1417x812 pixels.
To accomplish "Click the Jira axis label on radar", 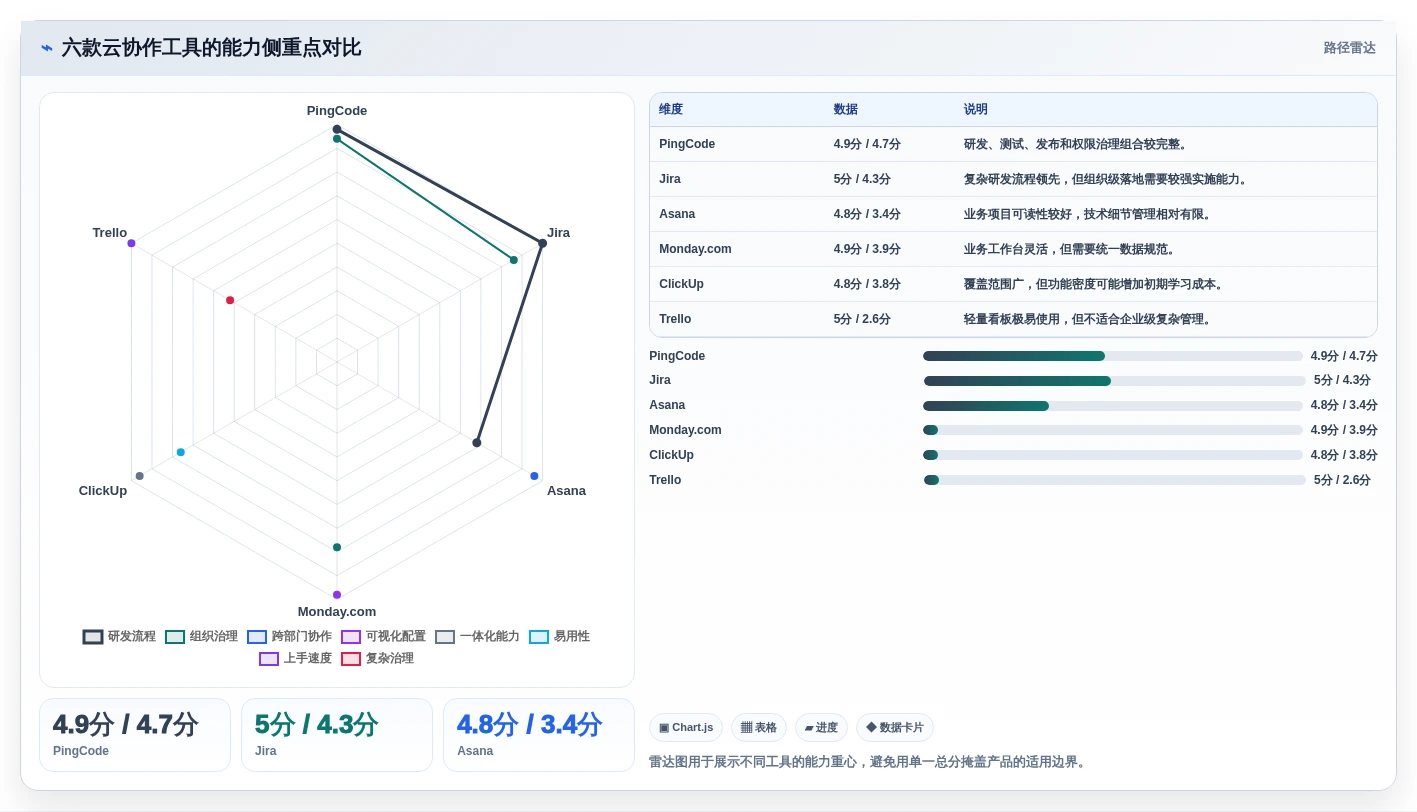I will click(x=559, y=233).
